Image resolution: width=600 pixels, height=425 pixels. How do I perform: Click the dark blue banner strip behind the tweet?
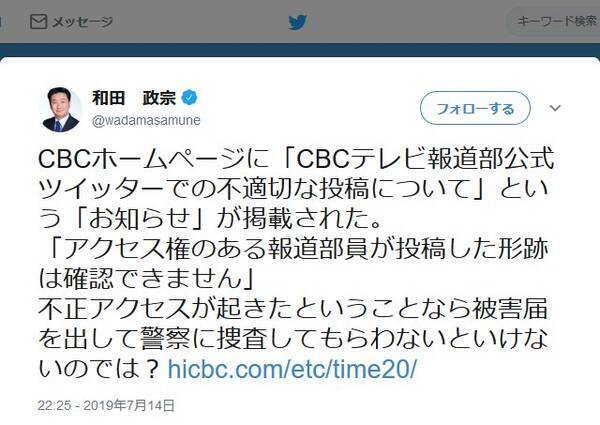[x=300, y=50]
